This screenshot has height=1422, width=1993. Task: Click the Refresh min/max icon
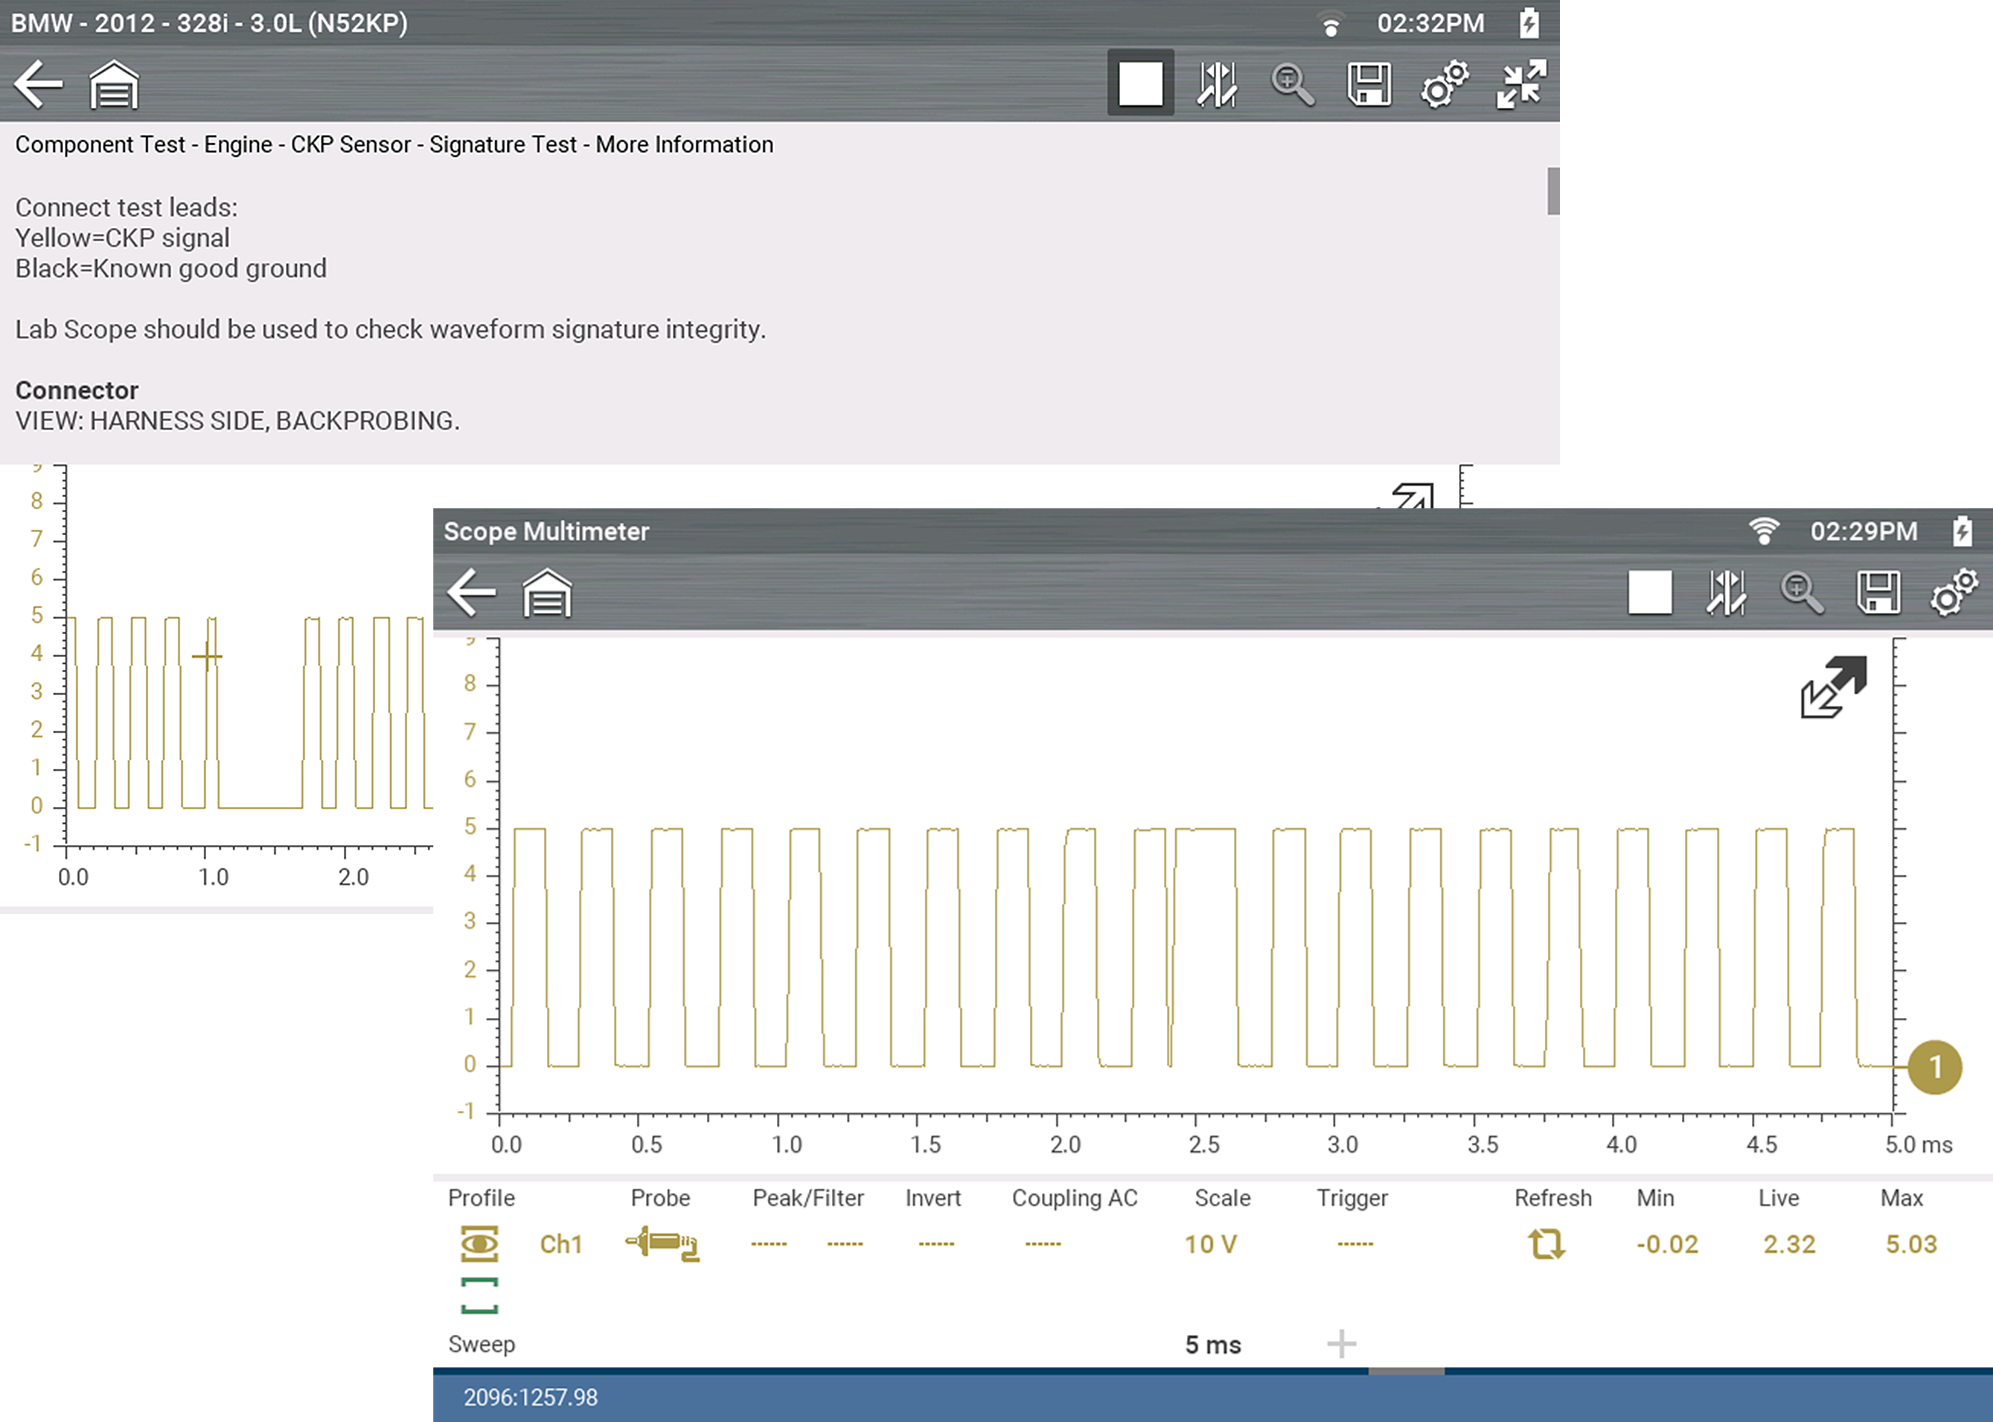[x=1546, y=1244]
